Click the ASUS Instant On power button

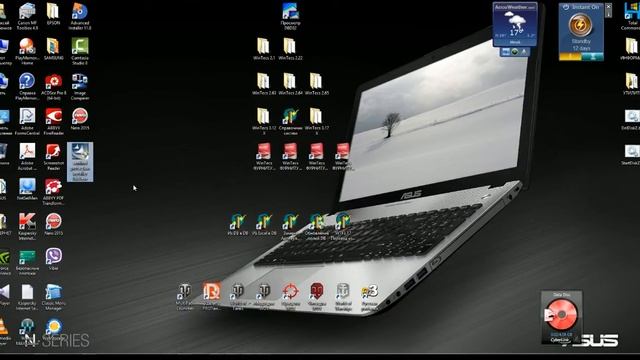point(580,25)
